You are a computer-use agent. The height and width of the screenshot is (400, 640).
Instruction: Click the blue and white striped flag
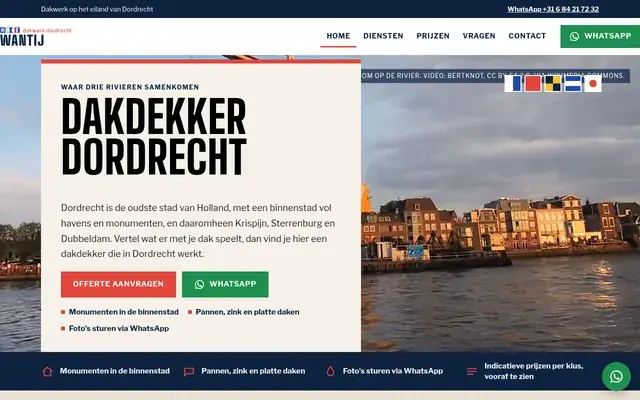click(513, 84)
